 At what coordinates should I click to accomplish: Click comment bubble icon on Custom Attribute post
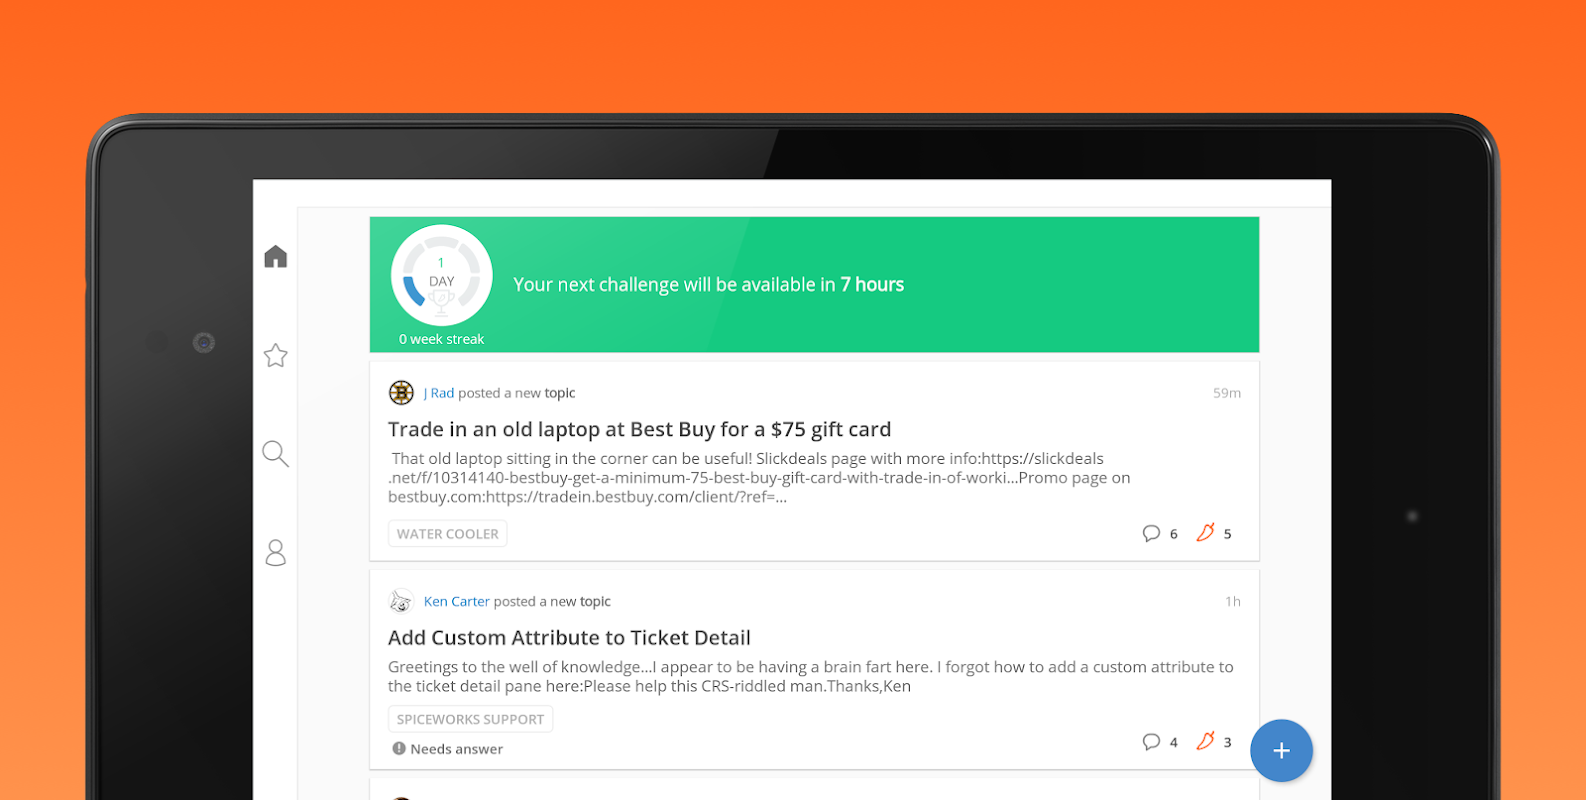1151,741
